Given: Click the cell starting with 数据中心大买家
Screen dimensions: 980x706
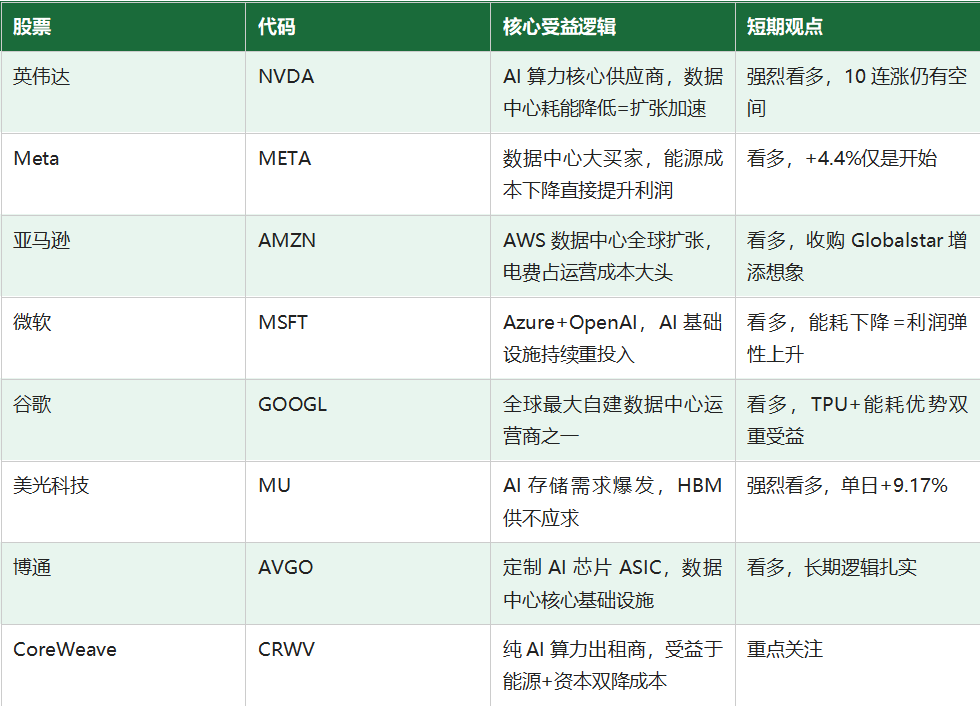Looking at the screenshot, I should (613, 174).
